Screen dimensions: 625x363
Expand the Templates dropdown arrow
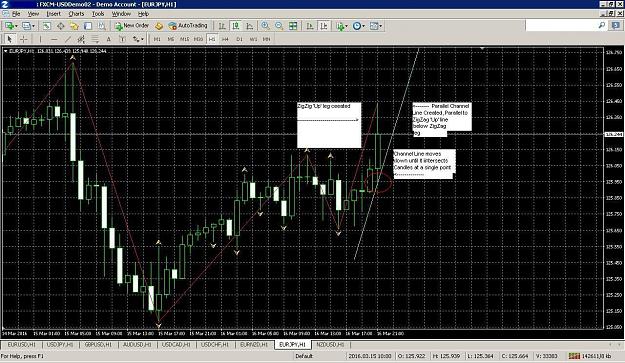tap(381, 26)
